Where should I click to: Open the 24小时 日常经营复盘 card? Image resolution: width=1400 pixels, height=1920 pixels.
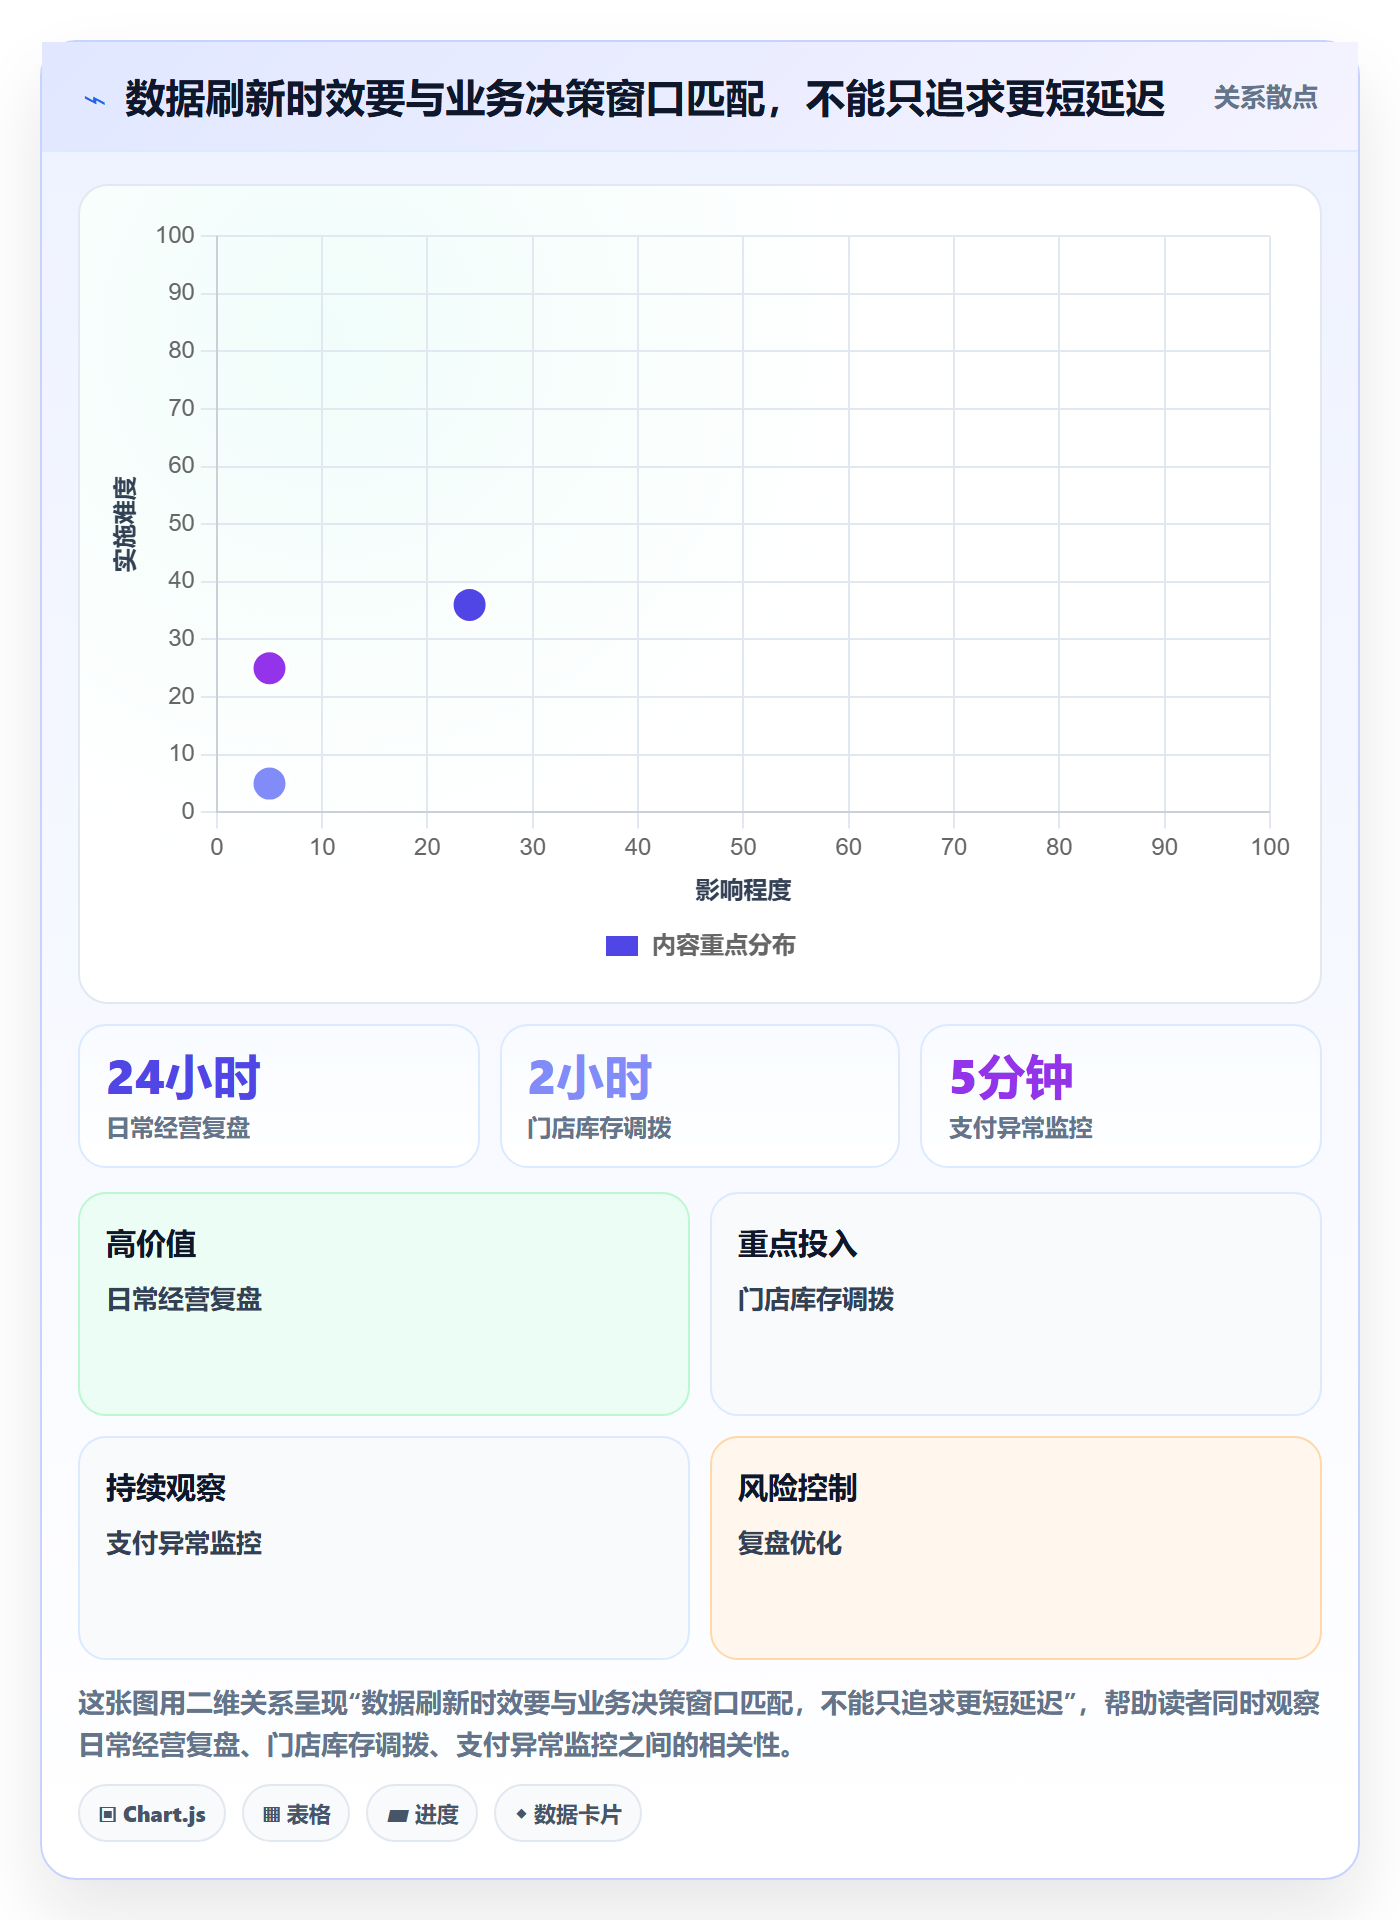pos(279,1096)
